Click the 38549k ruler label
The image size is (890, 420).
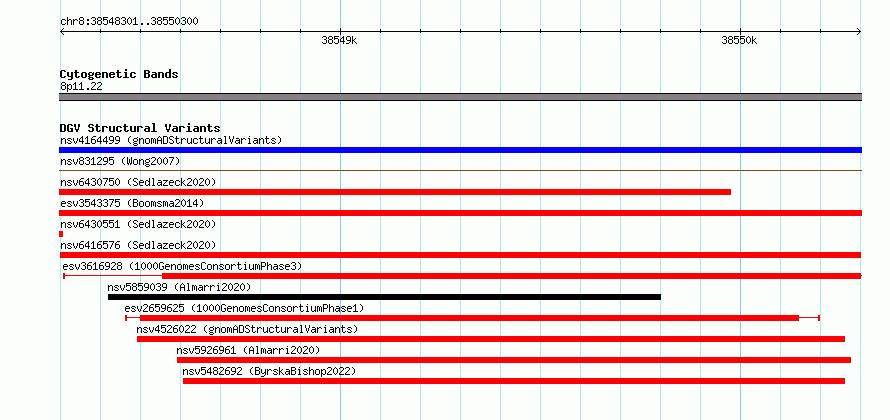click(x=339, y=40)
